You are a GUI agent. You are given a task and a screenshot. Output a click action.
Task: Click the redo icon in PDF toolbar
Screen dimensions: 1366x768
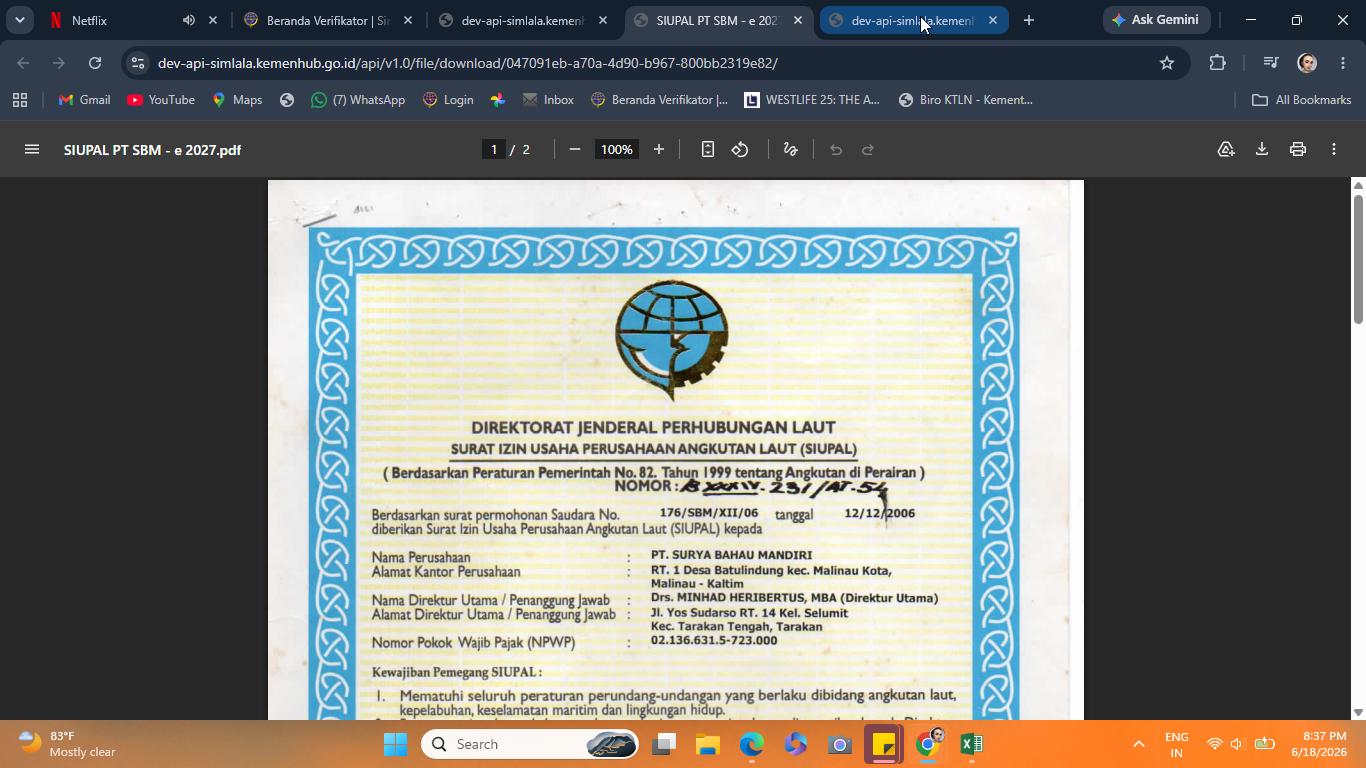[x=868, y=149]
